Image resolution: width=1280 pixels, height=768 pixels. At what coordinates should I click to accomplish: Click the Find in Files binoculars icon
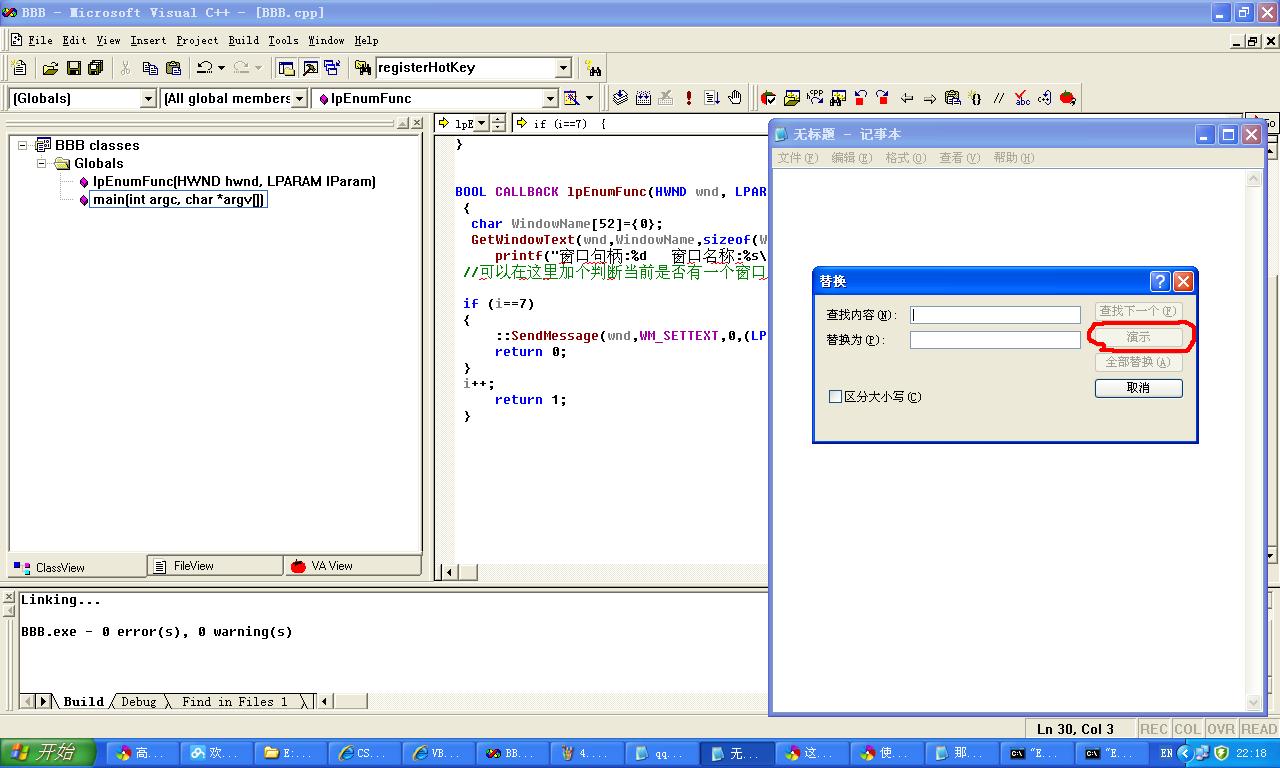point(363,68)
